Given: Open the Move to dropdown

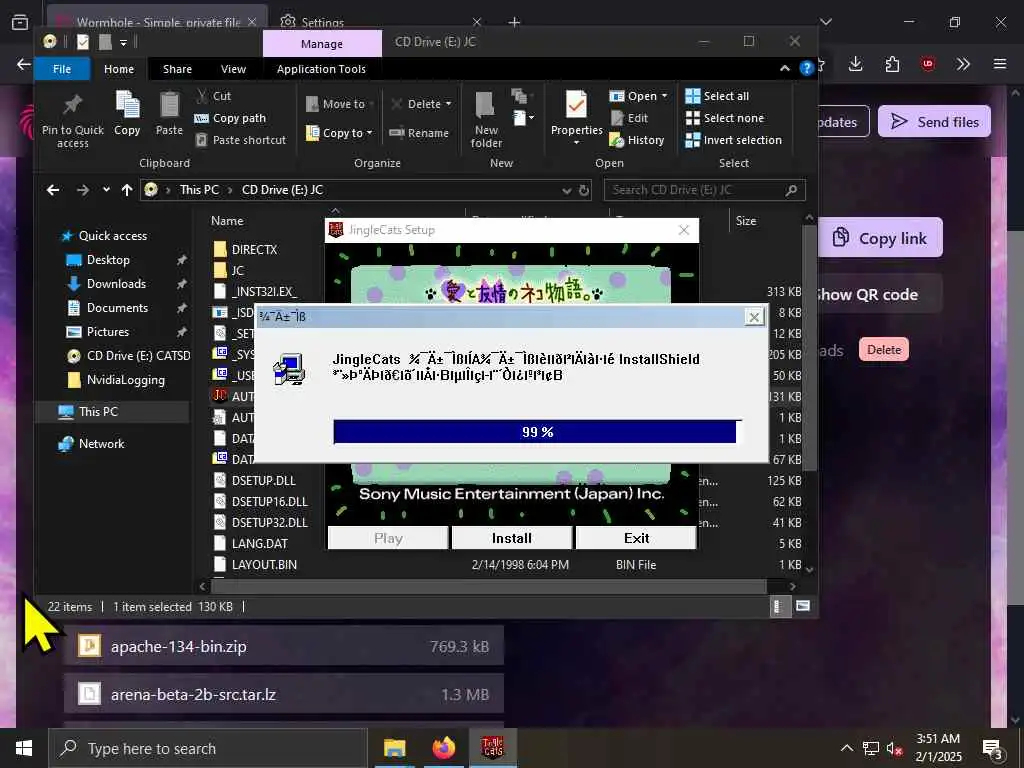Looking at the screenshot, I should [x=340, y=104].
